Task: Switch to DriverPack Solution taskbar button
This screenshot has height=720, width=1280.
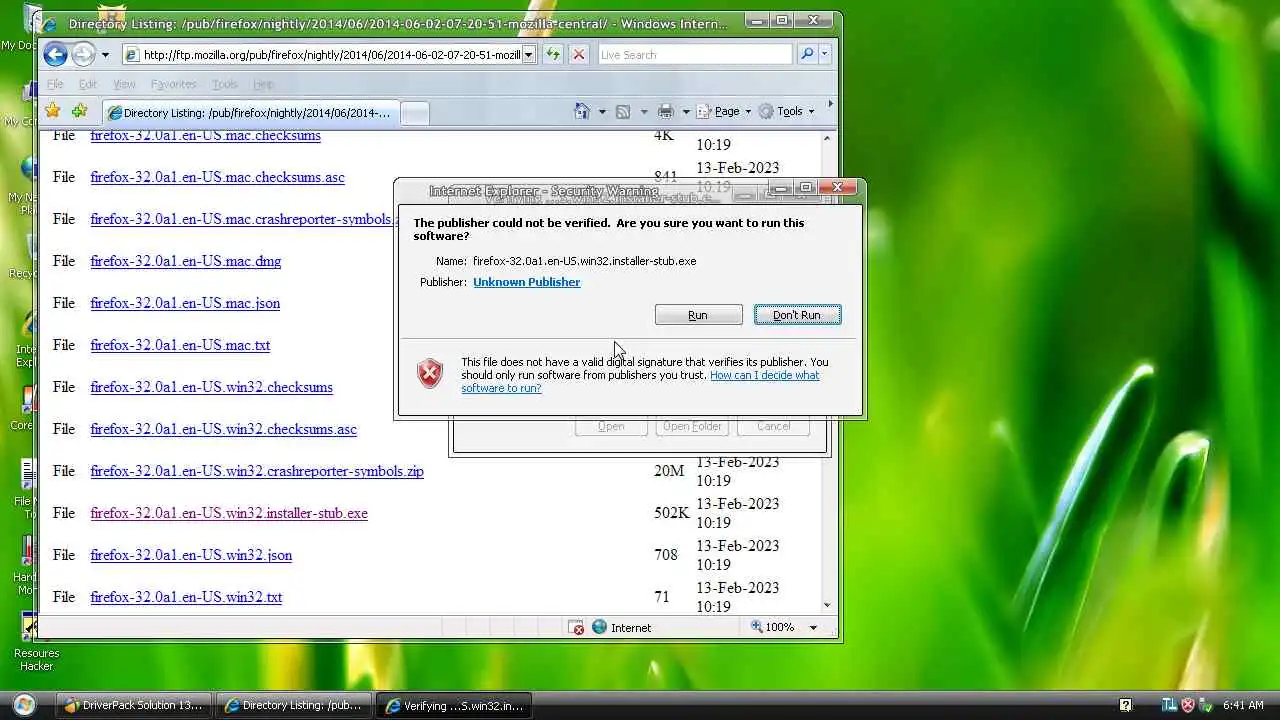Action: click(x=134, y=705)
